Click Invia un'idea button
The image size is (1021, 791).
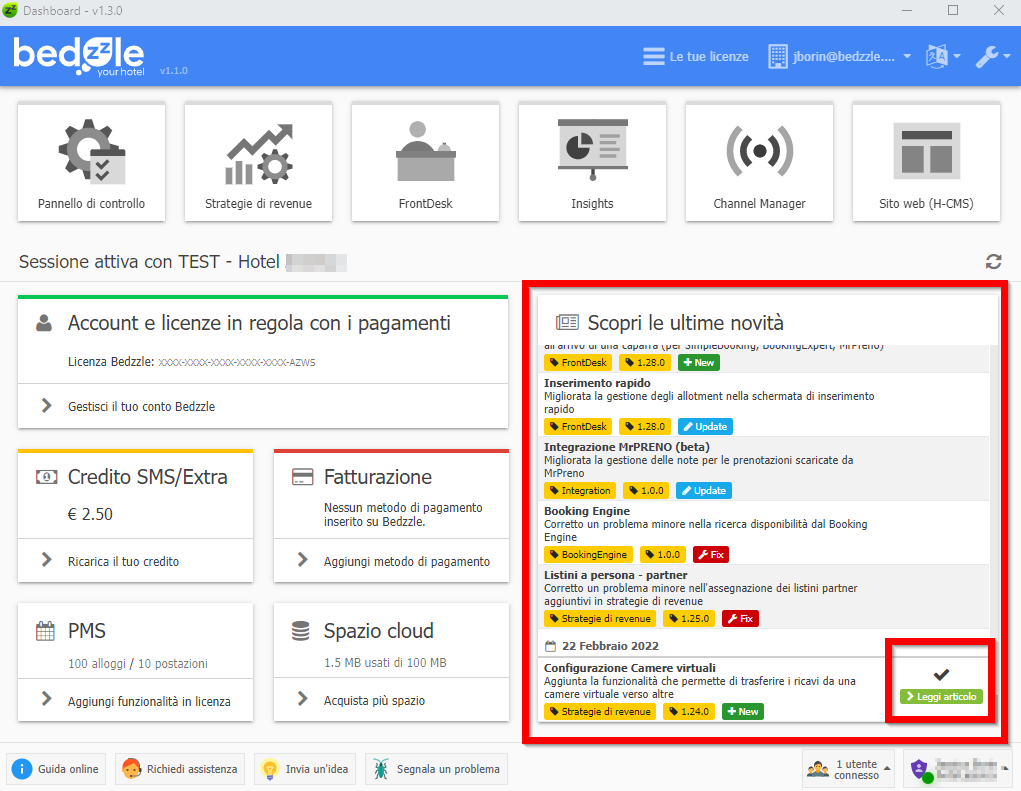point(305,769)
